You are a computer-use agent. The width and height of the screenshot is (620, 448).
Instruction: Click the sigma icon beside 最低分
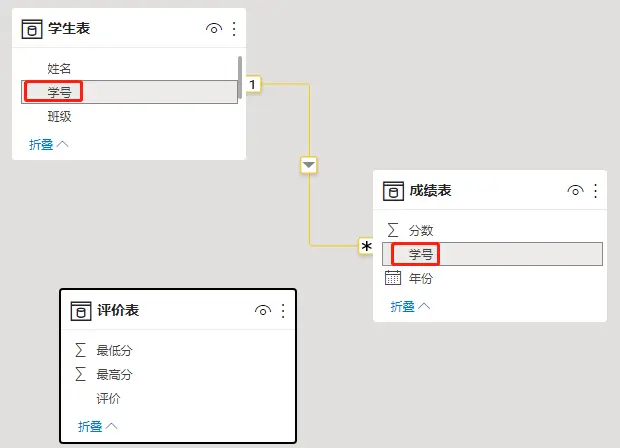[x=80, y=350]
